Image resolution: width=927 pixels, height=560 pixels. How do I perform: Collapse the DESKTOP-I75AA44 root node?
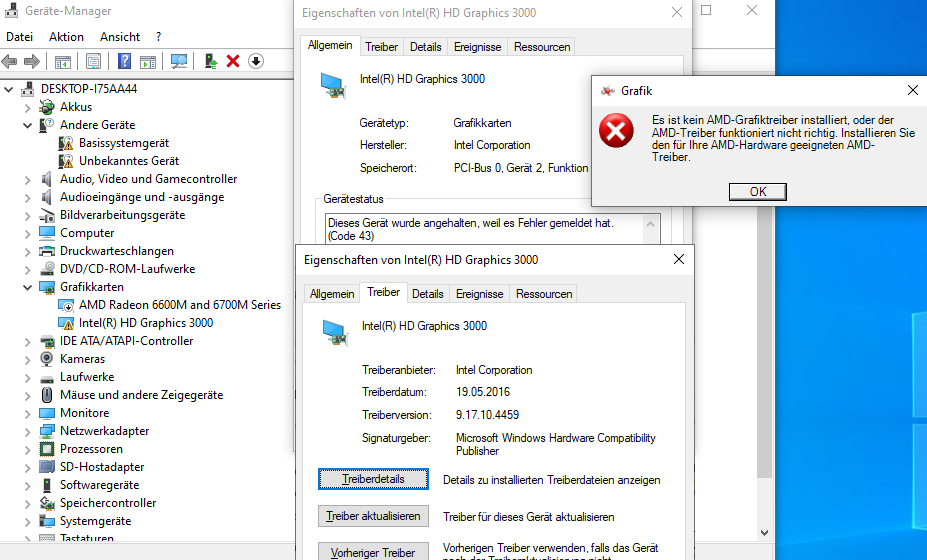(8, 89)
